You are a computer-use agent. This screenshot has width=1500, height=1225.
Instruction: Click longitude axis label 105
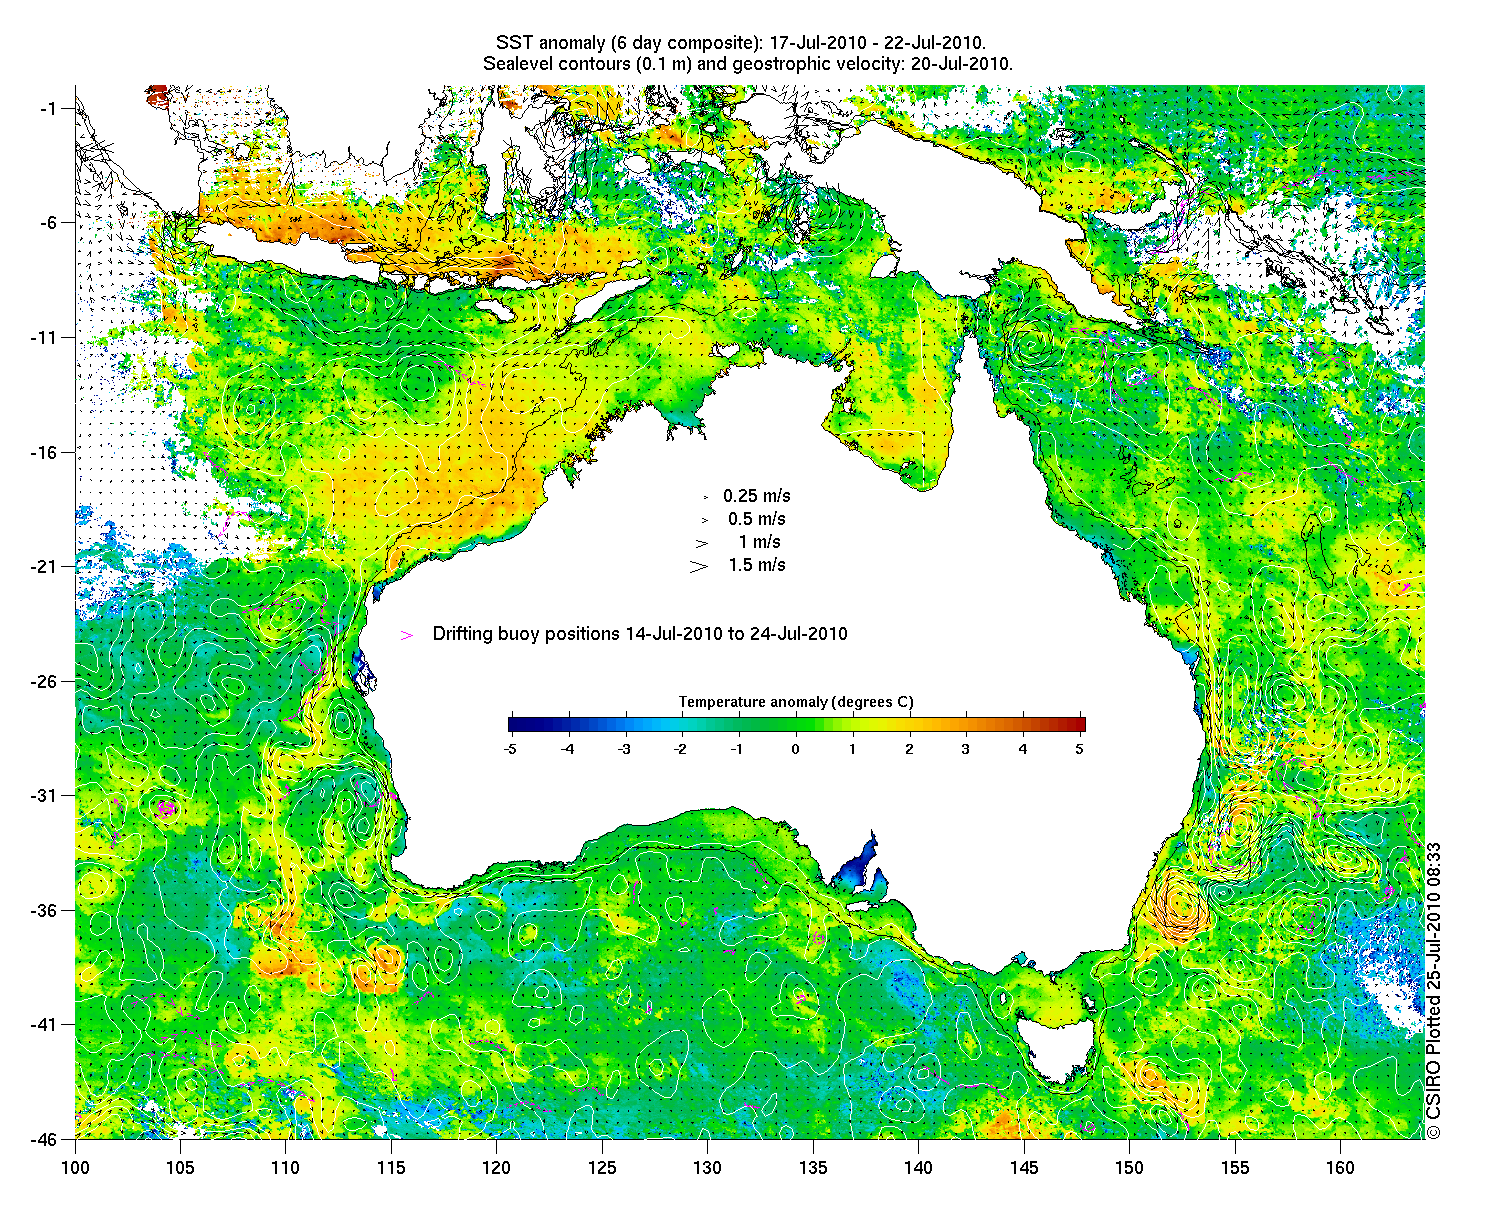(180, 1167)
